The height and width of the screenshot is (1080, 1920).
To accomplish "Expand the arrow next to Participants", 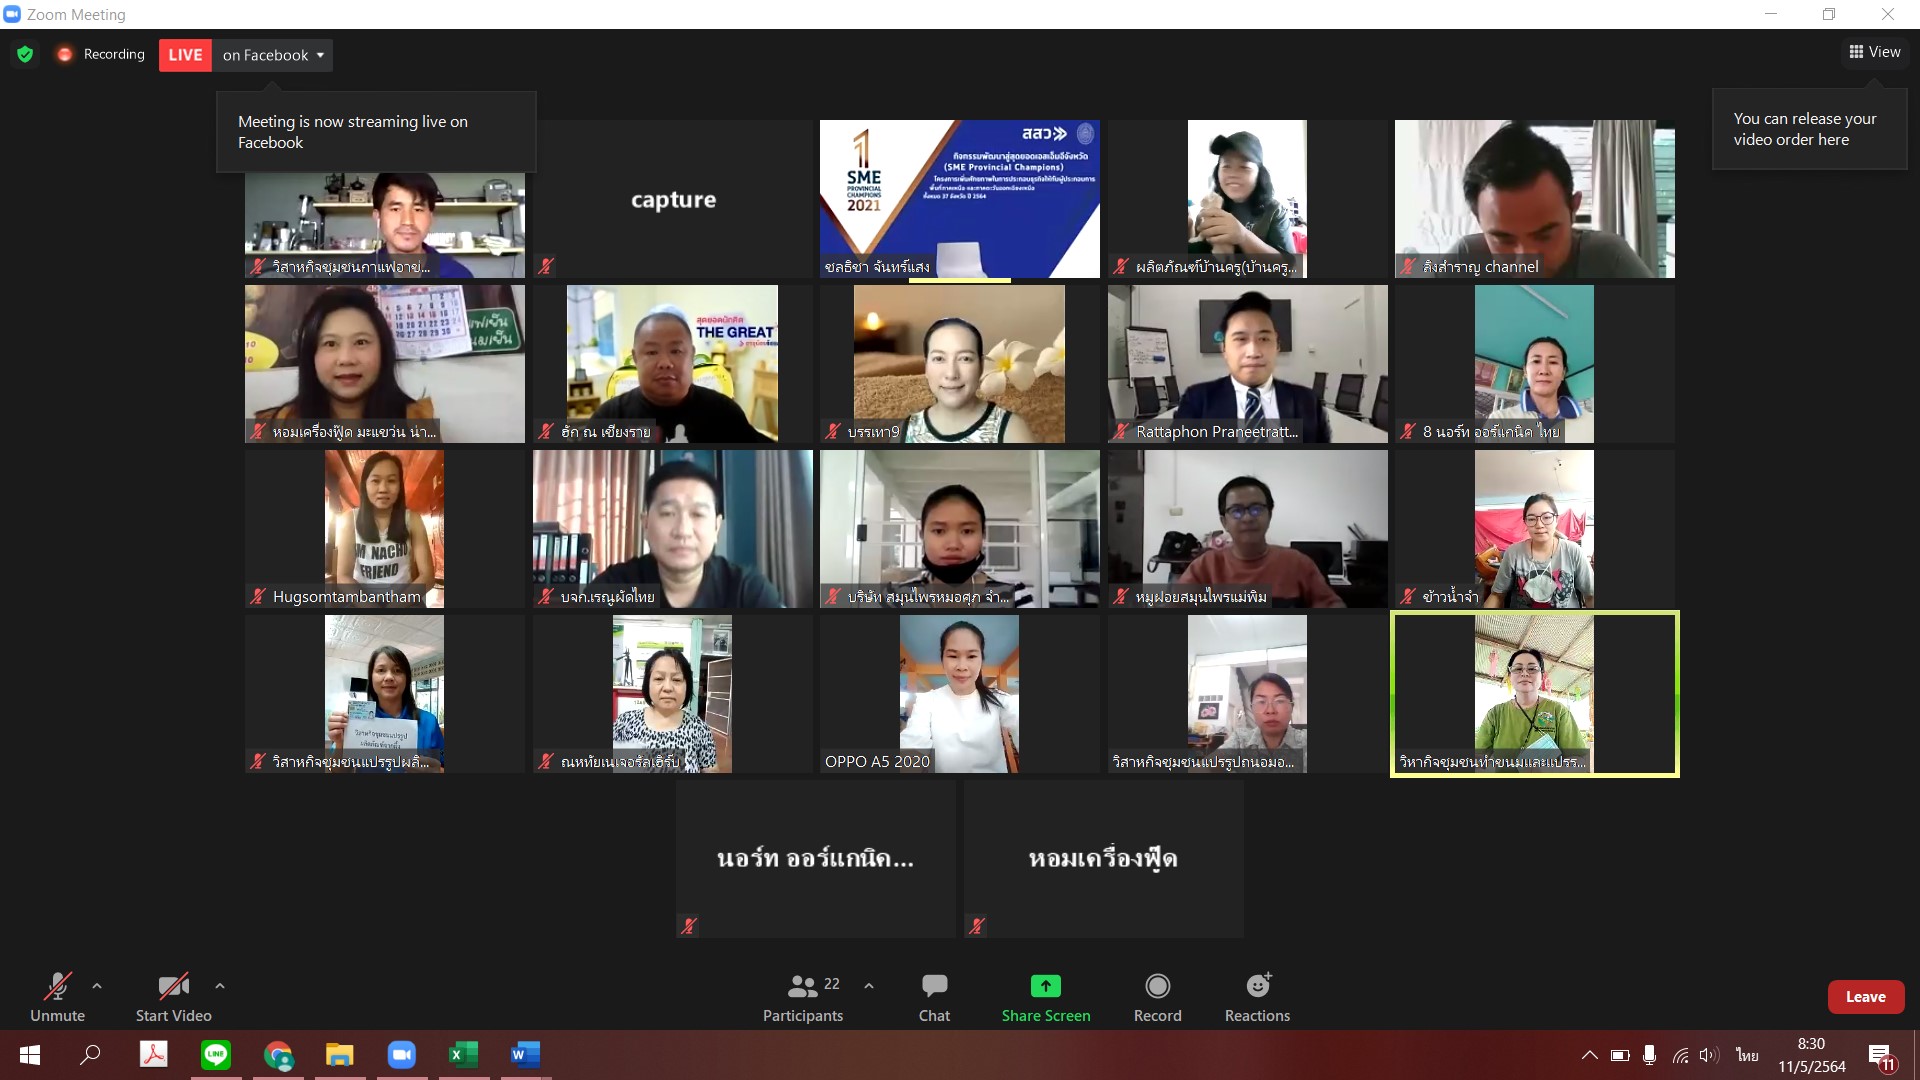I will pyautogui.click(x=869, y=986).
